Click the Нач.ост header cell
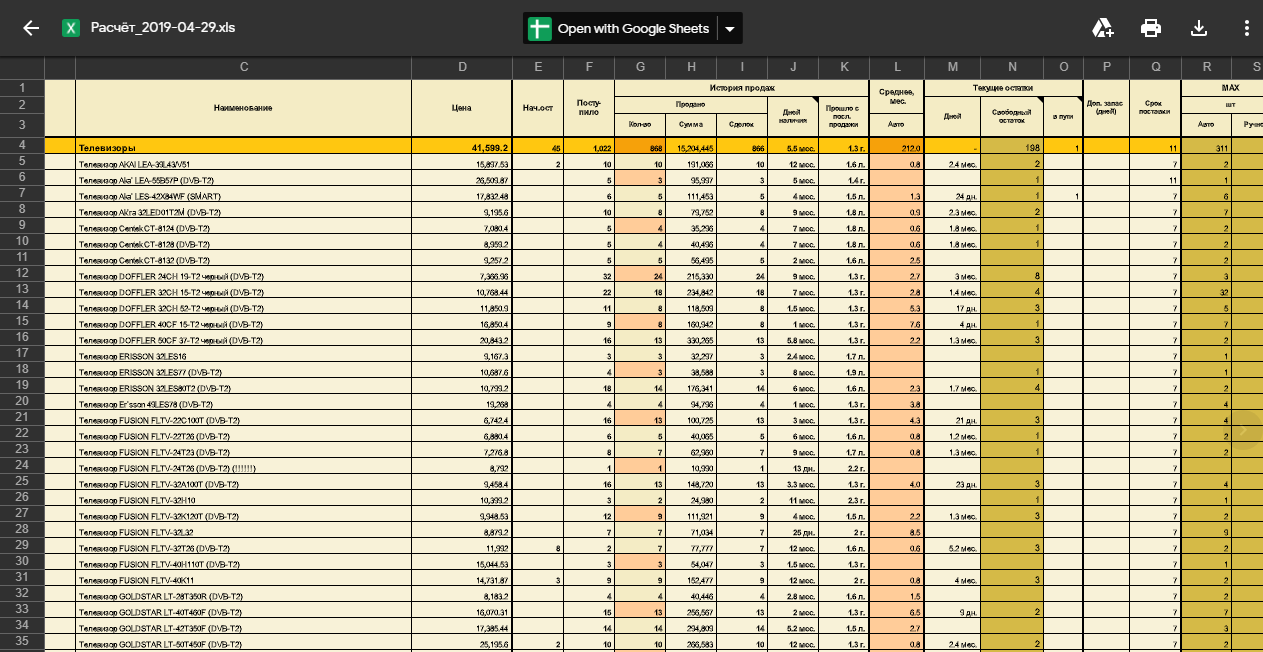Image resolution: width=1263 pixels, height=652 pixels. point(538,108)
